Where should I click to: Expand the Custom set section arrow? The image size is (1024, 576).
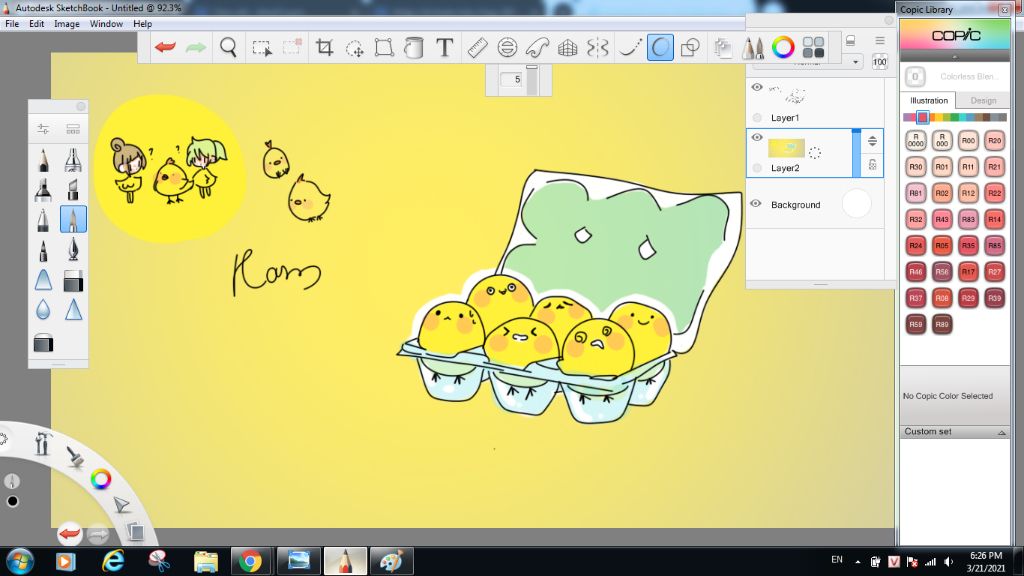[1002, 432]
